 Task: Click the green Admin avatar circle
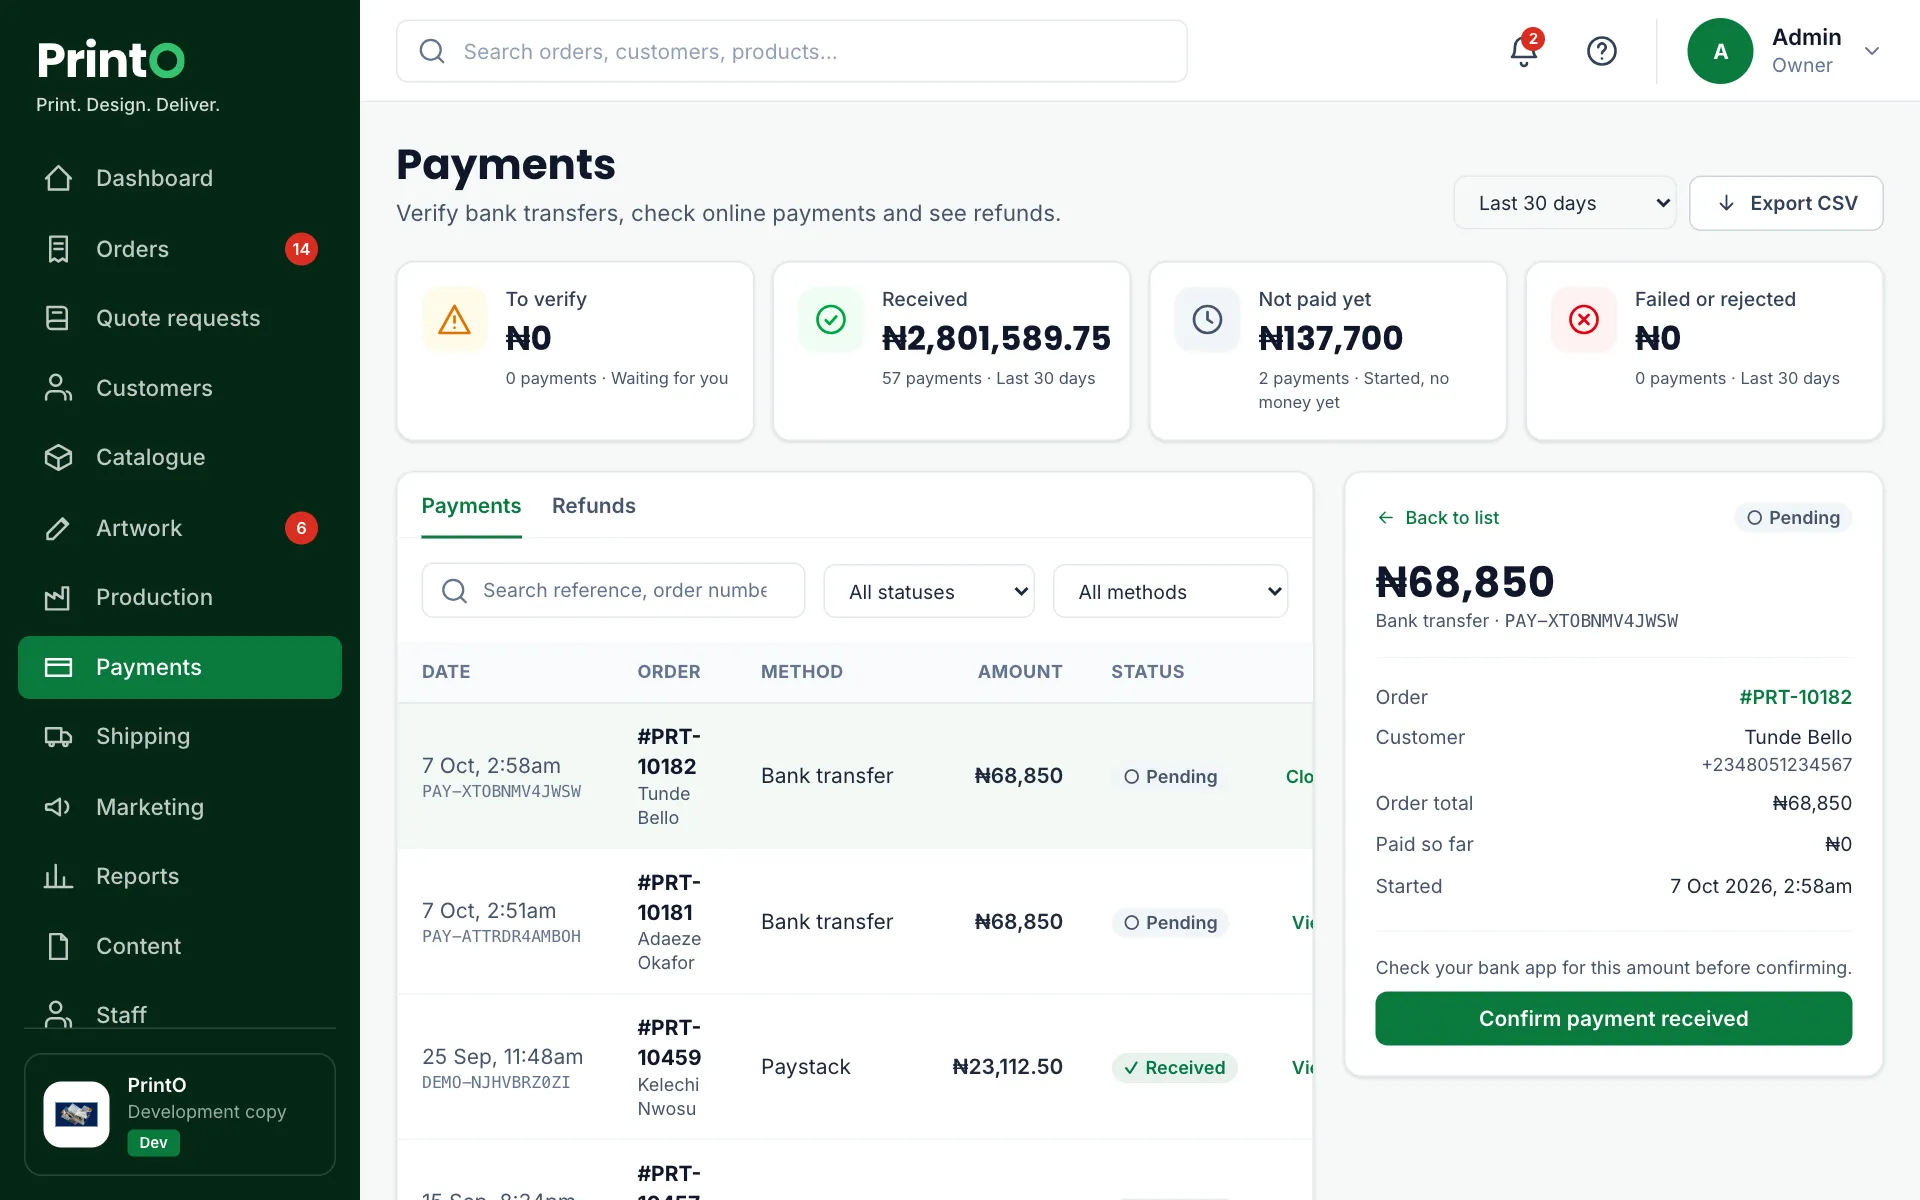point(1720,51)
